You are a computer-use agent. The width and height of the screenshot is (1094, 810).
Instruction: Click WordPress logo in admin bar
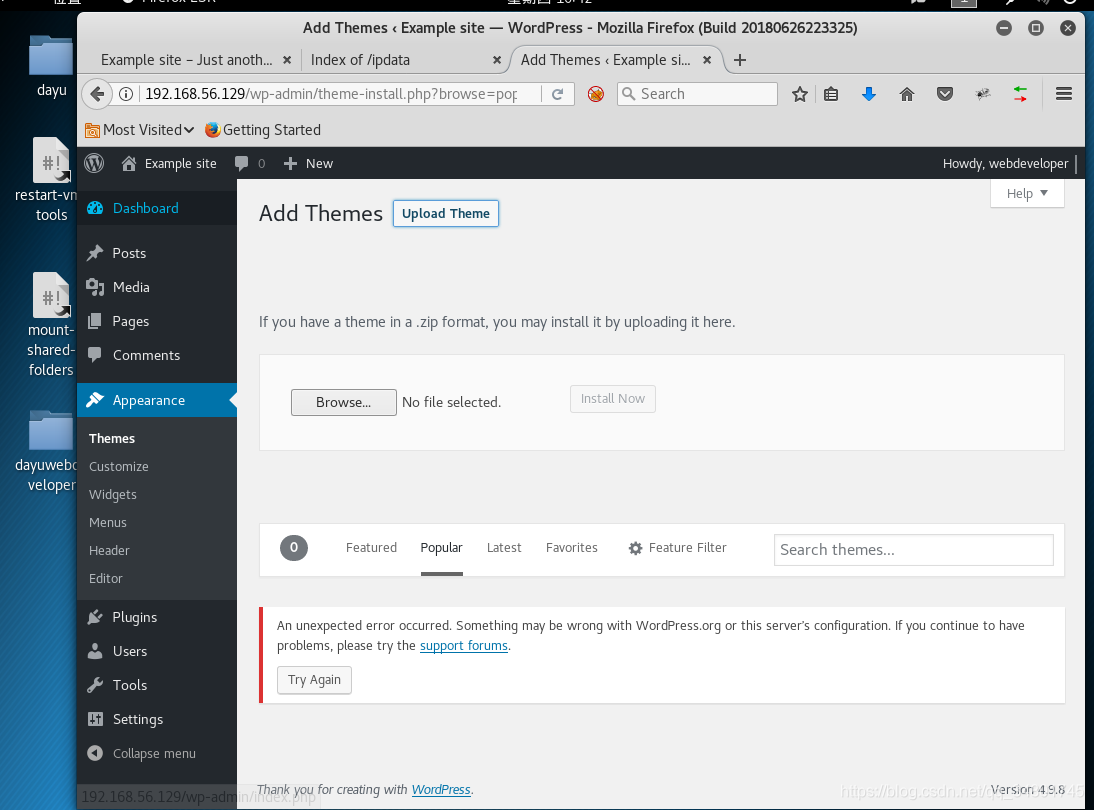94,163
